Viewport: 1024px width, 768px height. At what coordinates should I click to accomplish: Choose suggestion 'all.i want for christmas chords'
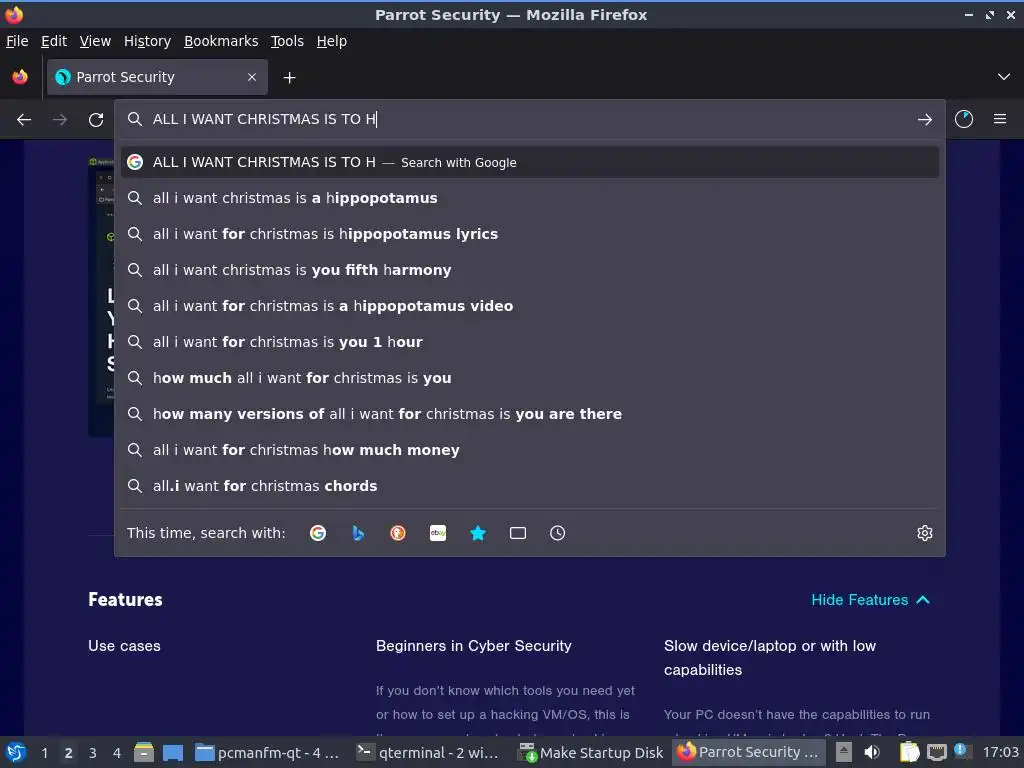530,486
